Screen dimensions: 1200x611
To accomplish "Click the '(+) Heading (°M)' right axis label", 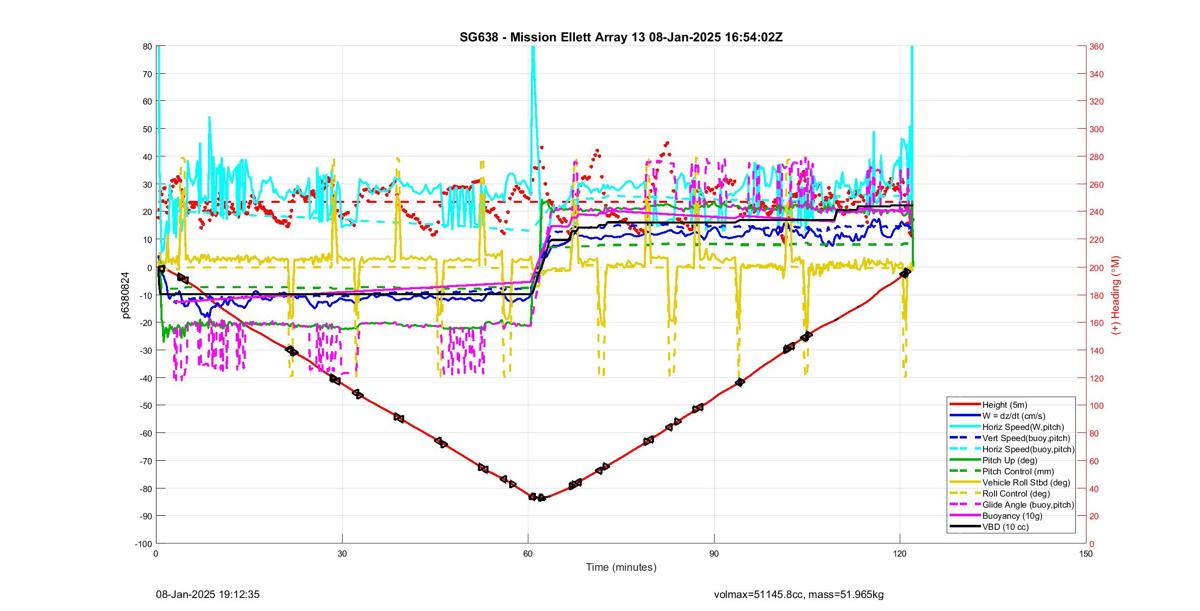I will (x=1116, y=294).
